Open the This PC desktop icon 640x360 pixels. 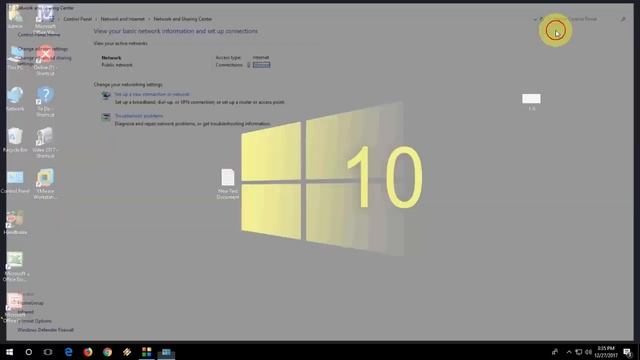coord(15,58)
